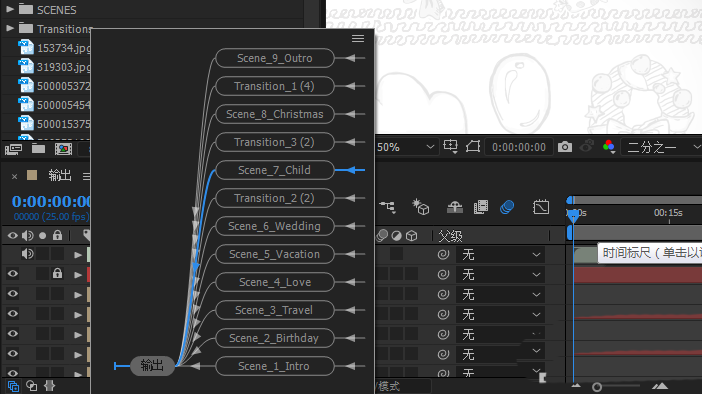This screenshot has height=394, width=702.
Task: Adjust the timeline zoom slider handle
Action: [597, 387]
